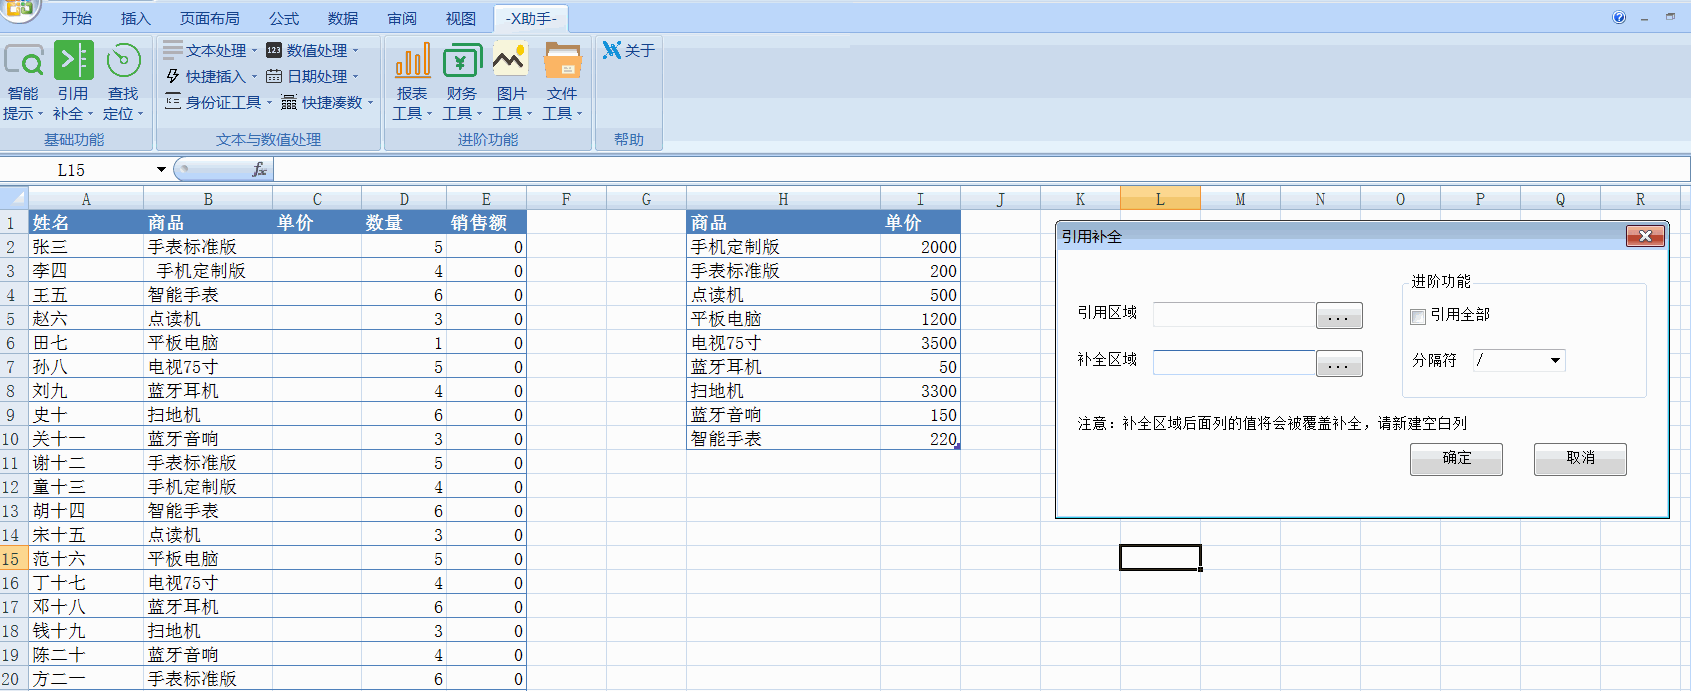Expand the 文本处理 text processing menu
The image size is (1691, 691).
(x=210, y=50)
